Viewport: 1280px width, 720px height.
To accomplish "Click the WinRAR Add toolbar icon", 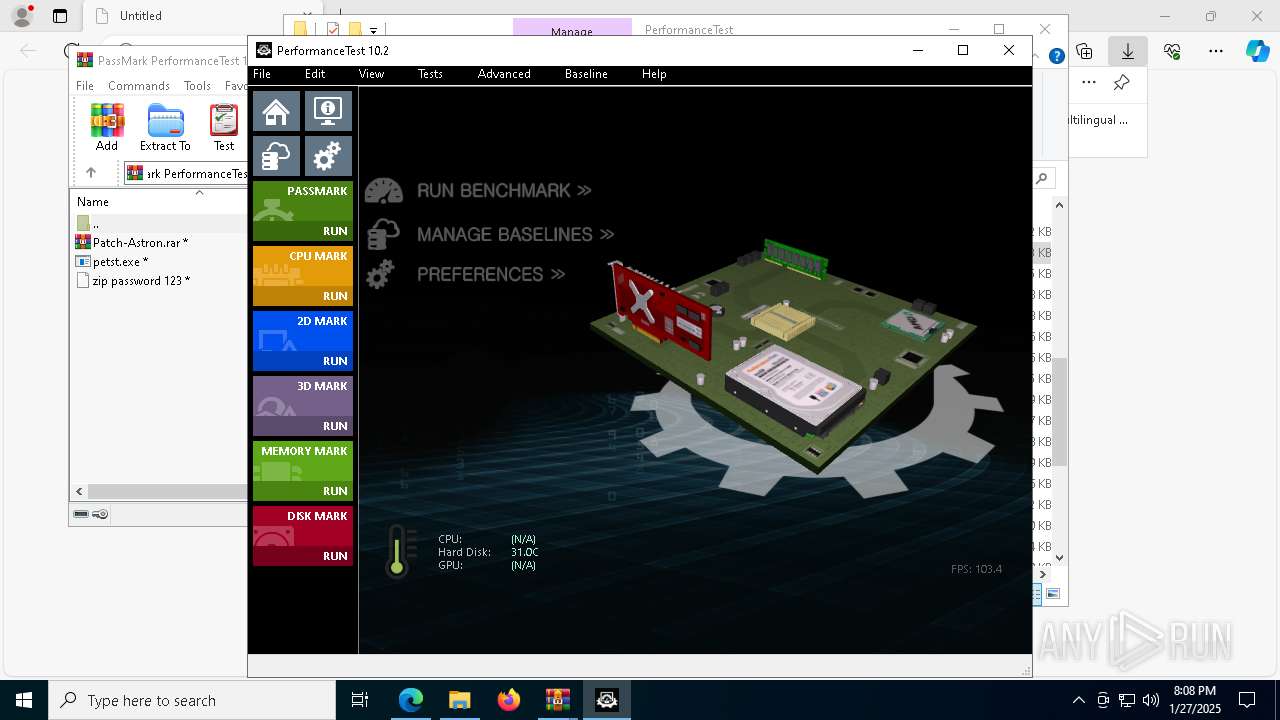I will pos(107,128).
